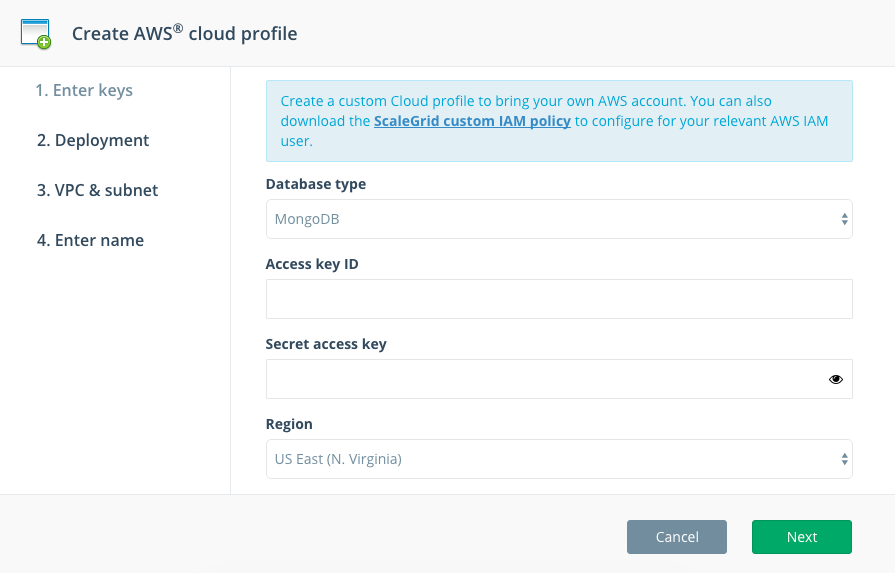
Task: Click the Secret access key label
Action: (326, 344)
